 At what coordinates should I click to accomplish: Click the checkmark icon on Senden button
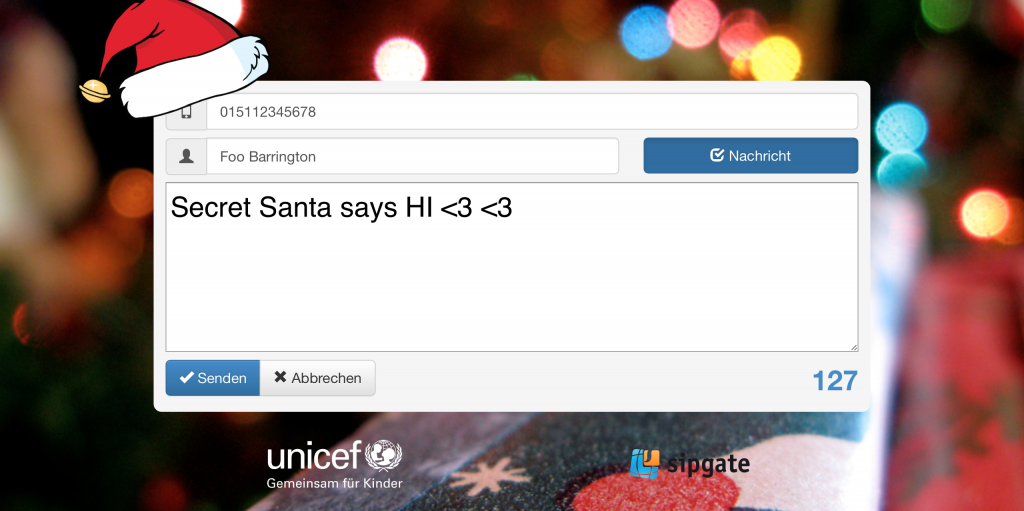coord(186,378)
